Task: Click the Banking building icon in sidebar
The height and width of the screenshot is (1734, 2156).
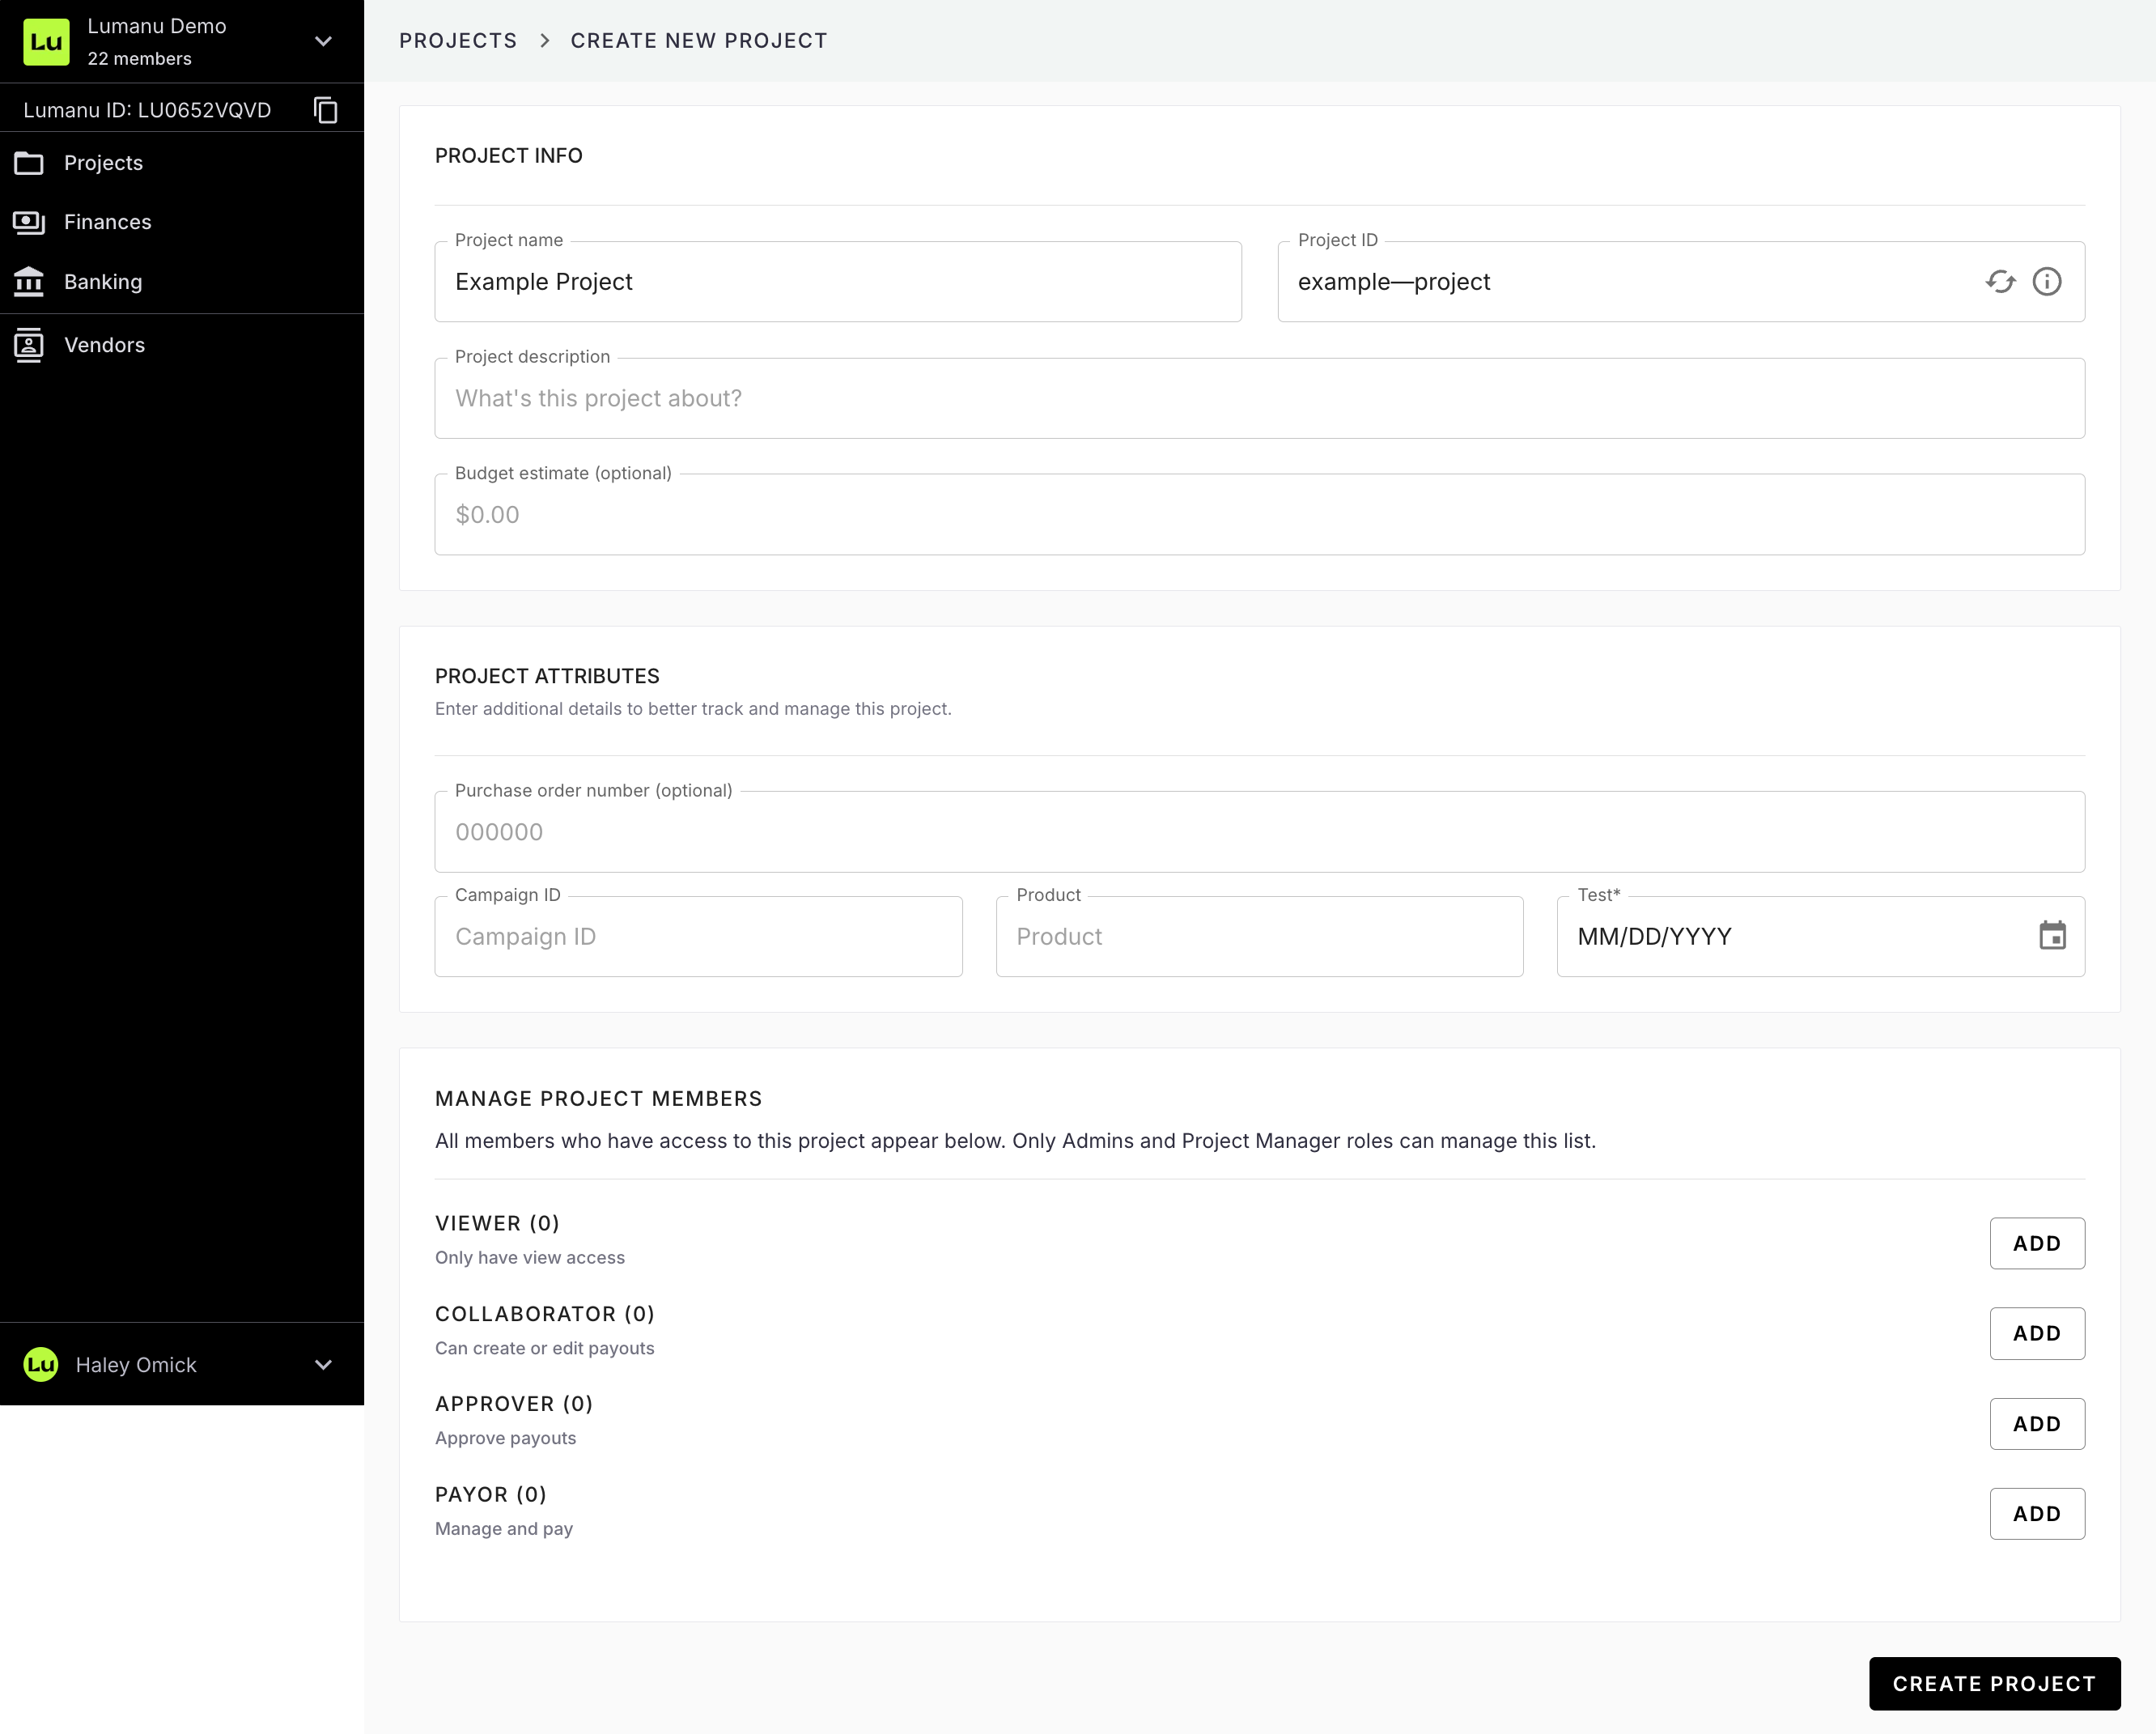Action: pyautogui.click(x=29, y=282)
